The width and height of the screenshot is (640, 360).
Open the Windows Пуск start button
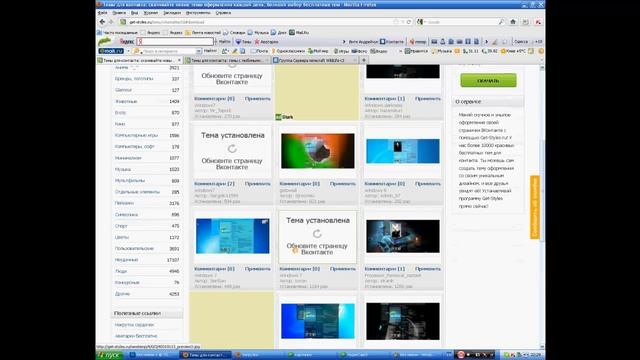point(109,355)
